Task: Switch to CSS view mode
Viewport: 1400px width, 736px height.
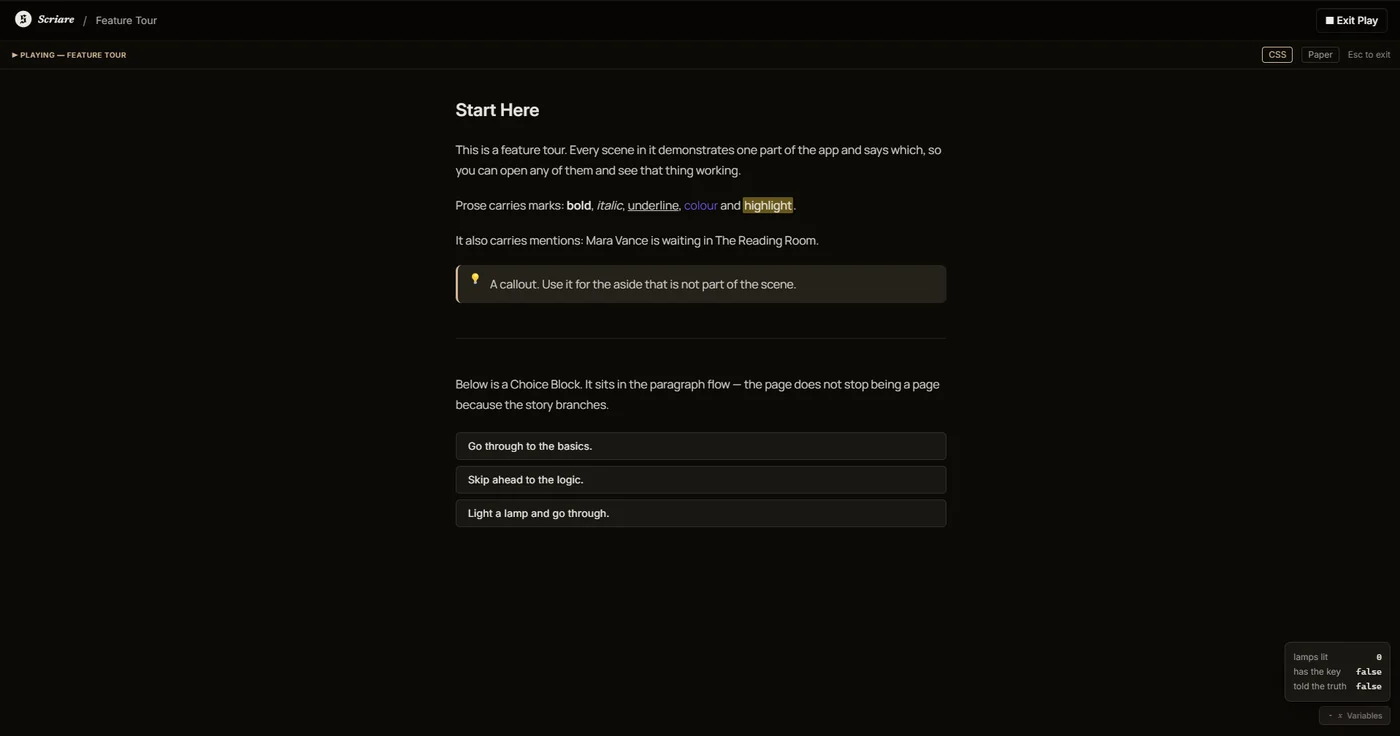Action: pyautogui.click(x=1277, y=55)
